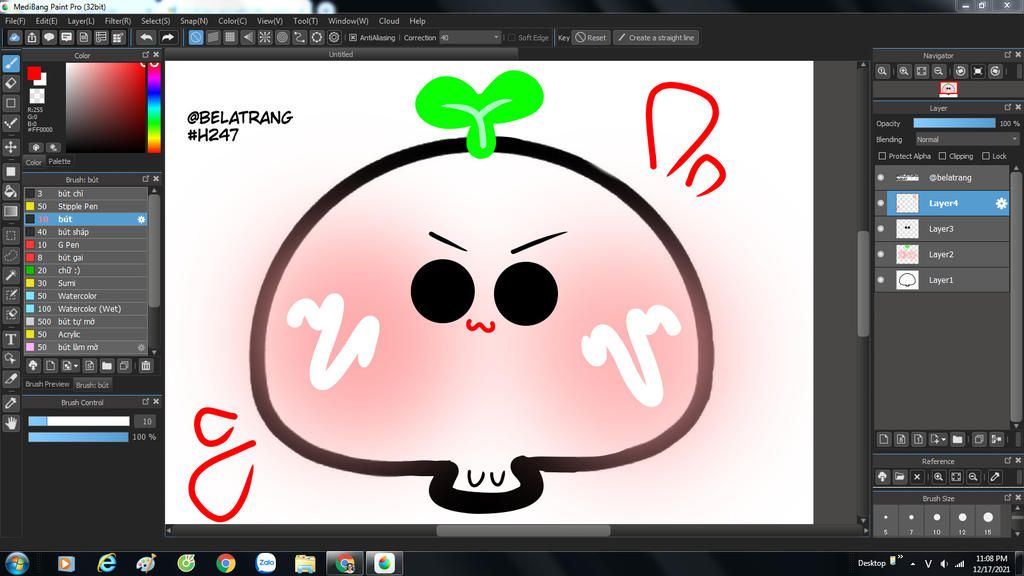The width and height of the screenshot is (1024, 576).
Task: Select the Gradient tool
Action: [x=11, y=212]
